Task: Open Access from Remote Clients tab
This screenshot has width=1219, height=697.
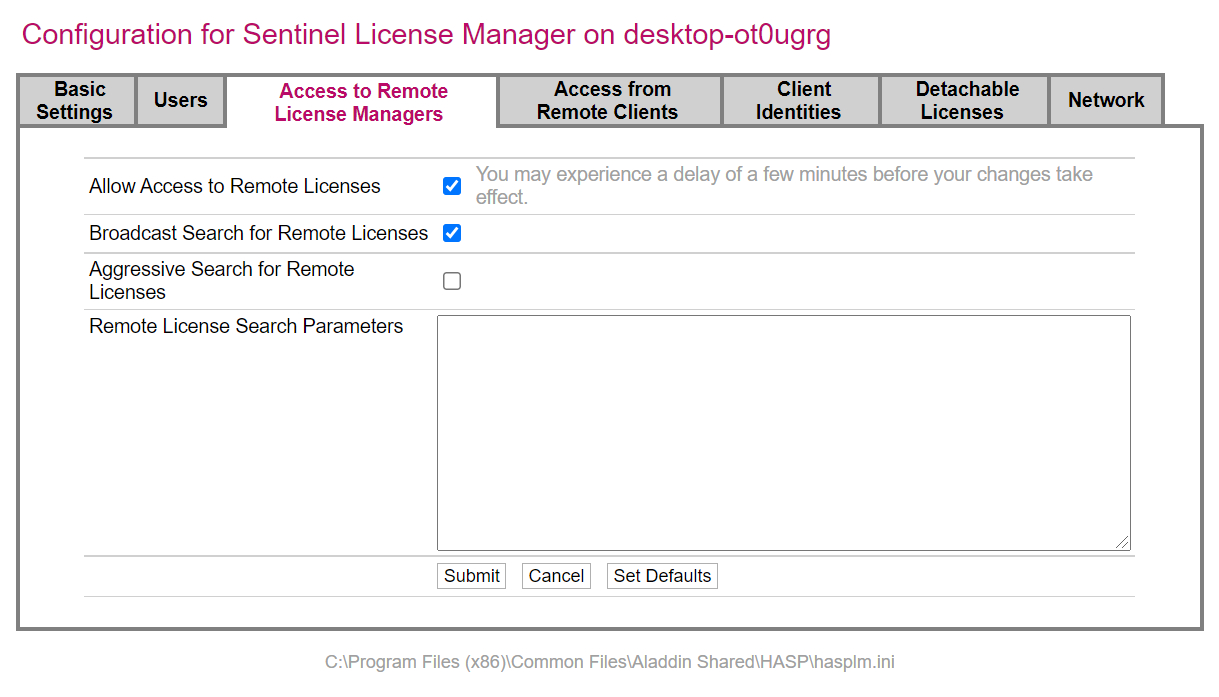Action: coord(609,101)
